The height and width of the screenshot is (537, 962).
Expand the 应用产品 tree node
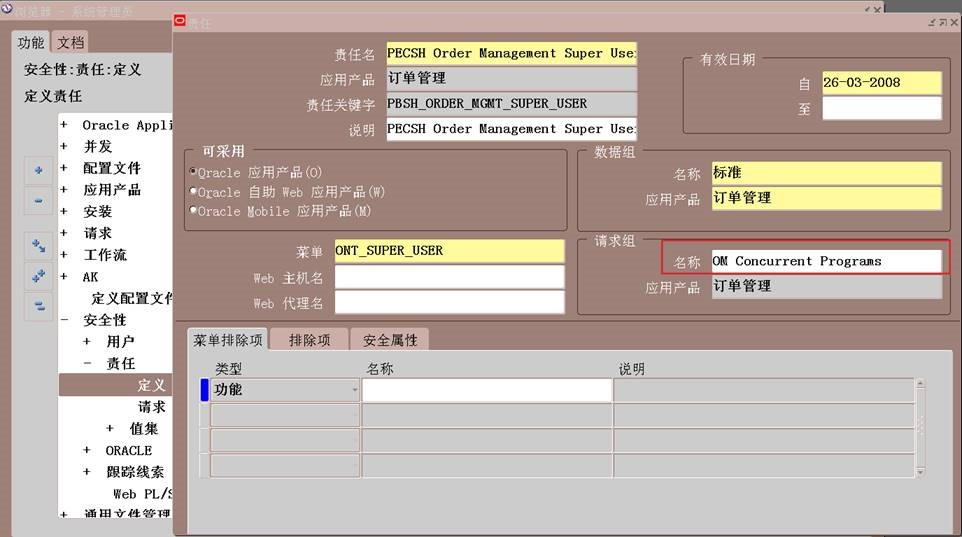click(63, 190)
